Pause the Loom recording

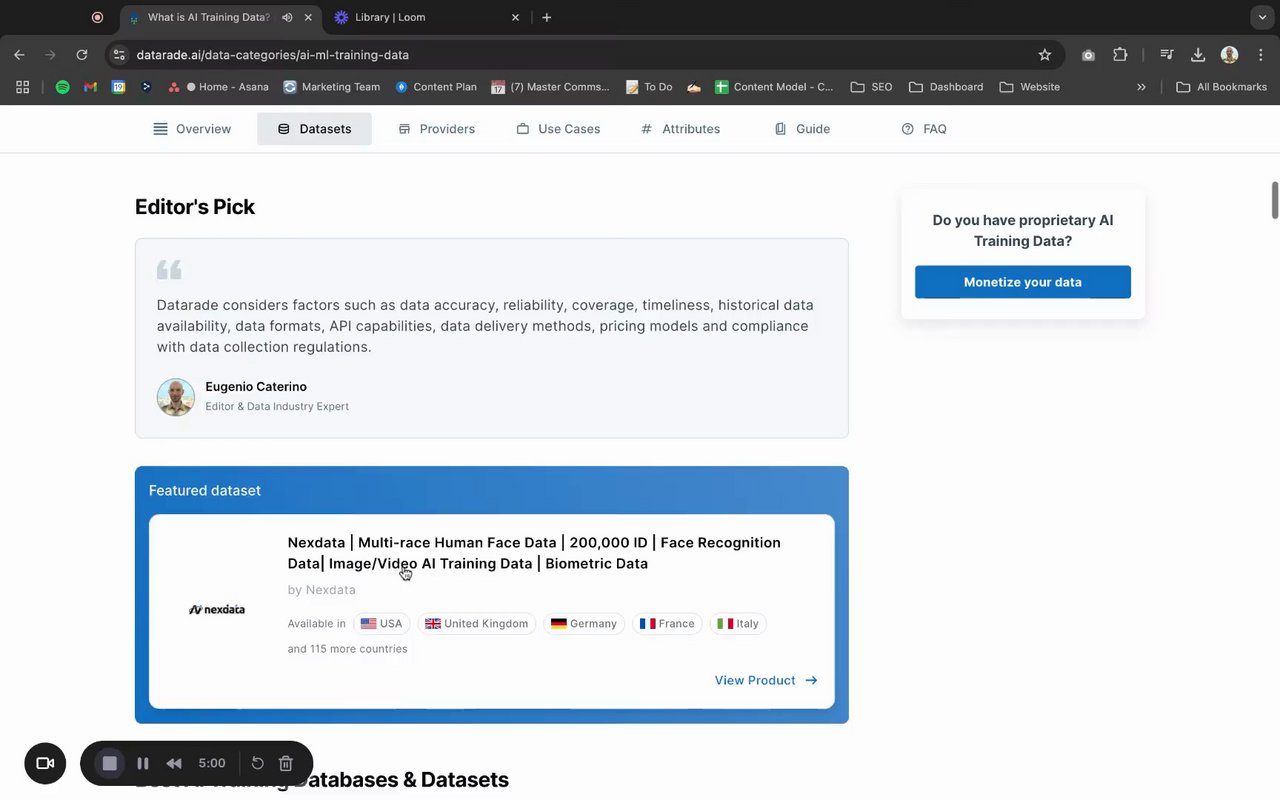click(143, 763)
